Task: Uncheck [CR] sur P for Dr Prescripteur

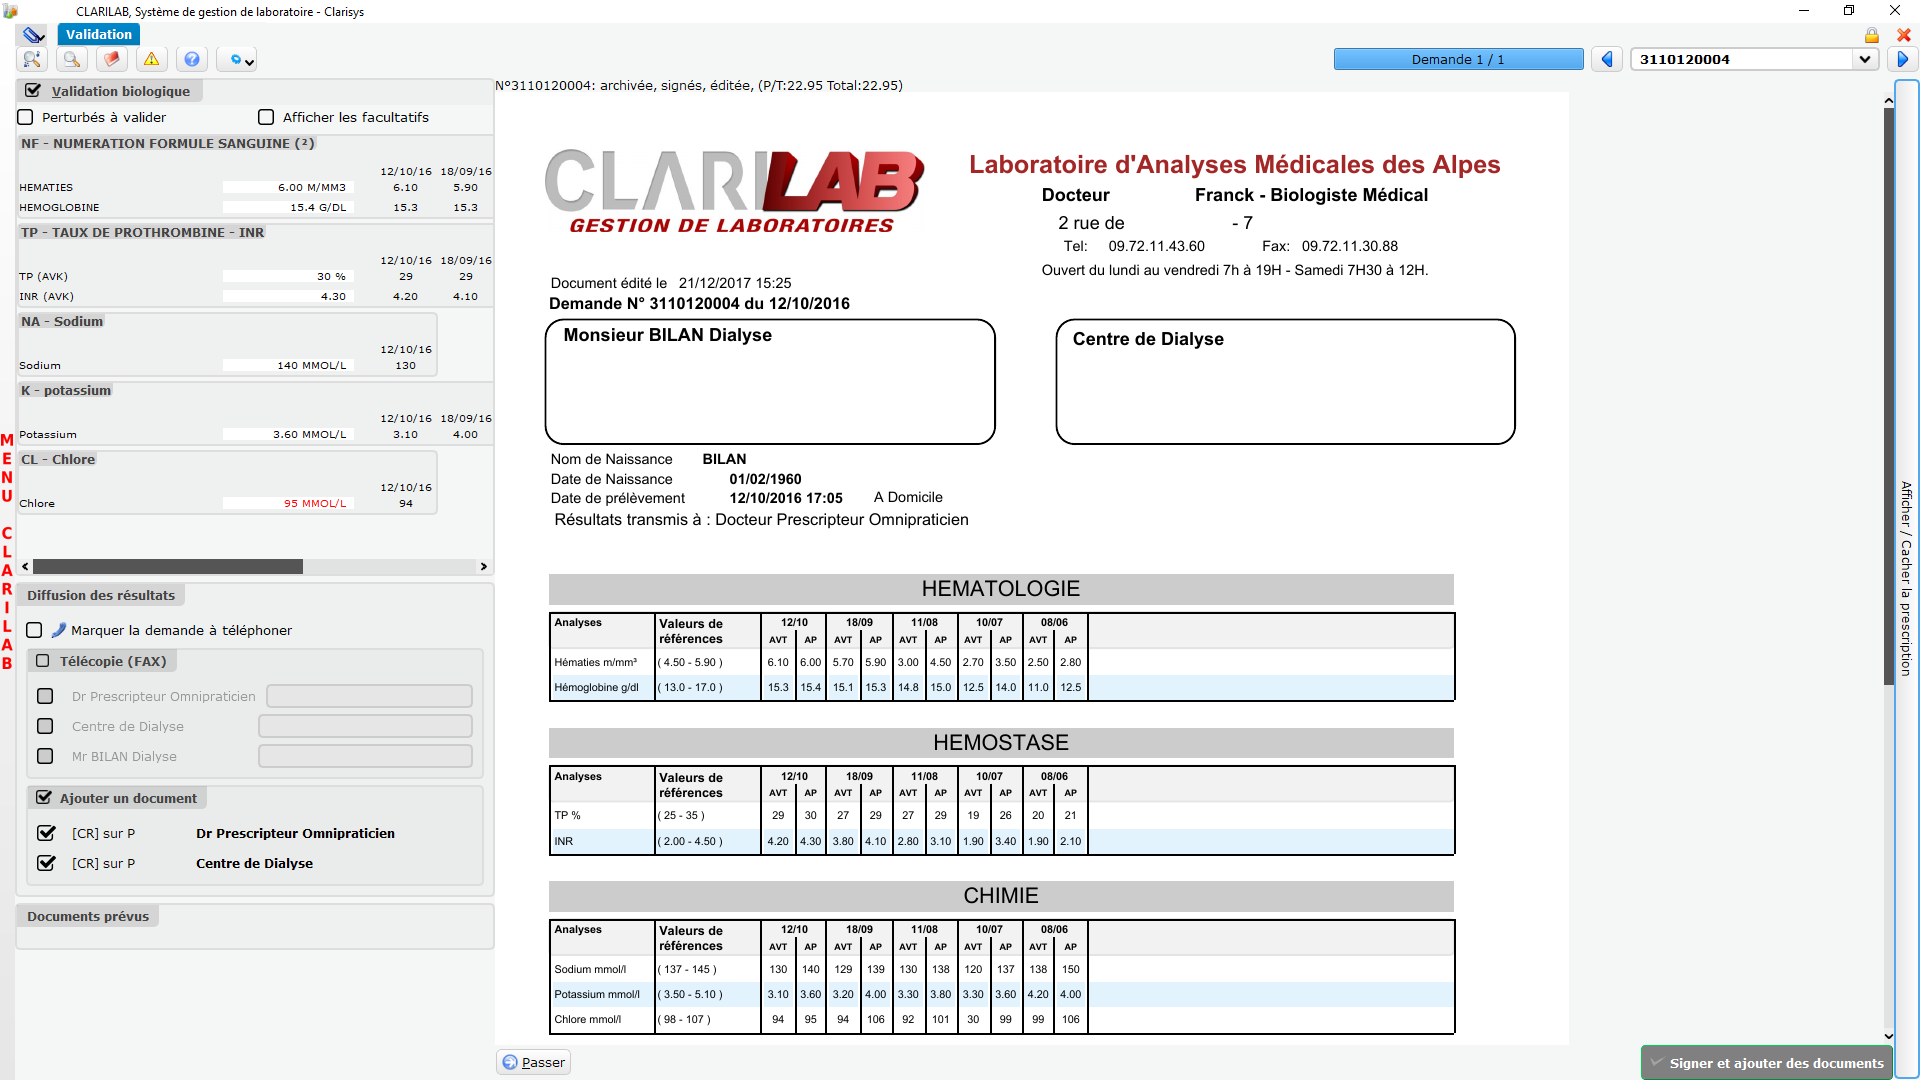Action: (46, 833)
